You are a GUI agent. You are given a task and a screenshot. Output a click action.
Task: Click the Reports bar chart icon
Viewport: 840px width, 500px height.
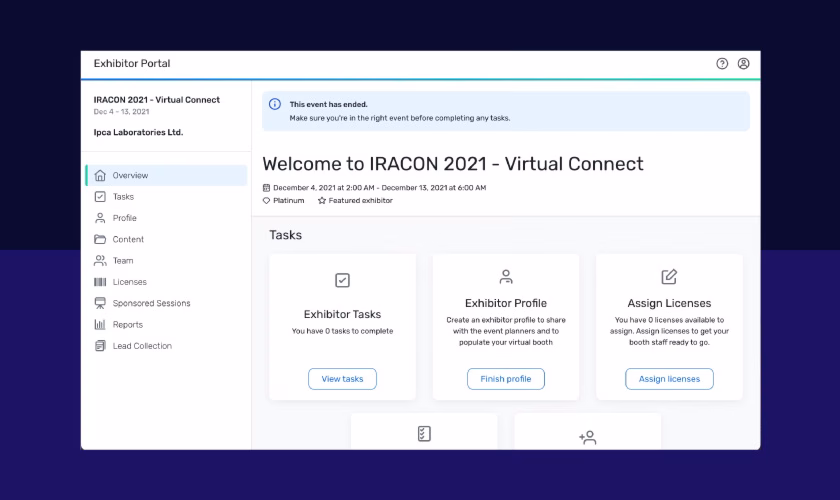[x=100, y=324]
